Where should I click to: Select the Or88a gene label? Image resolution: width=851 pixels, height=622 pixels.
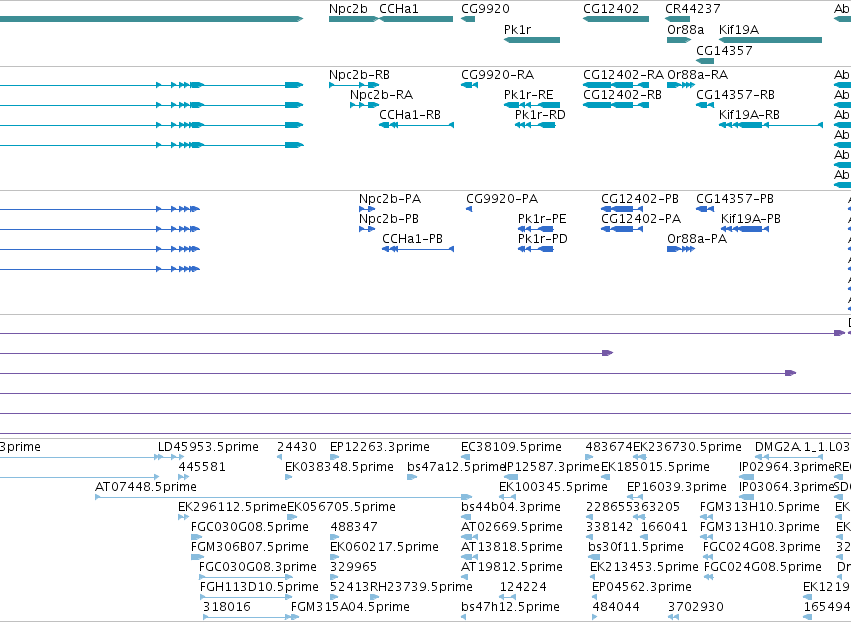[x=685, y=29]
